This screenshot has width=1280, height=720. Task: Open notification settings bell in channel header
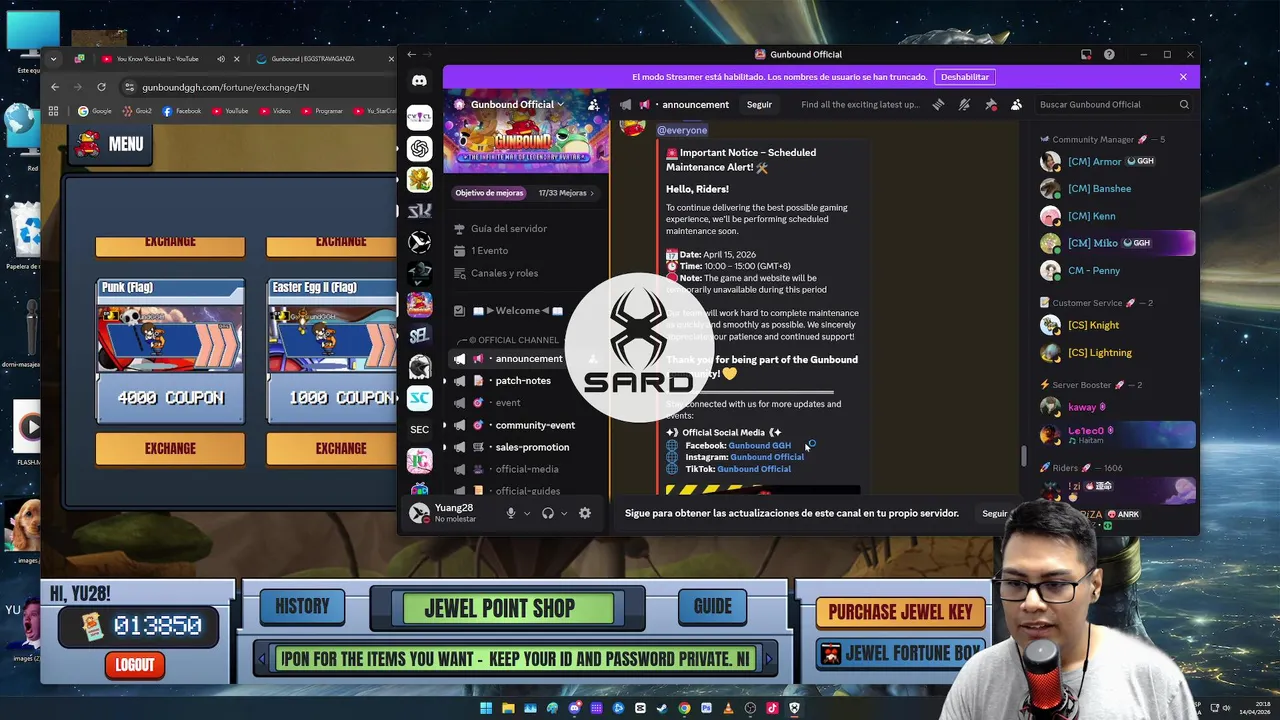964,104
